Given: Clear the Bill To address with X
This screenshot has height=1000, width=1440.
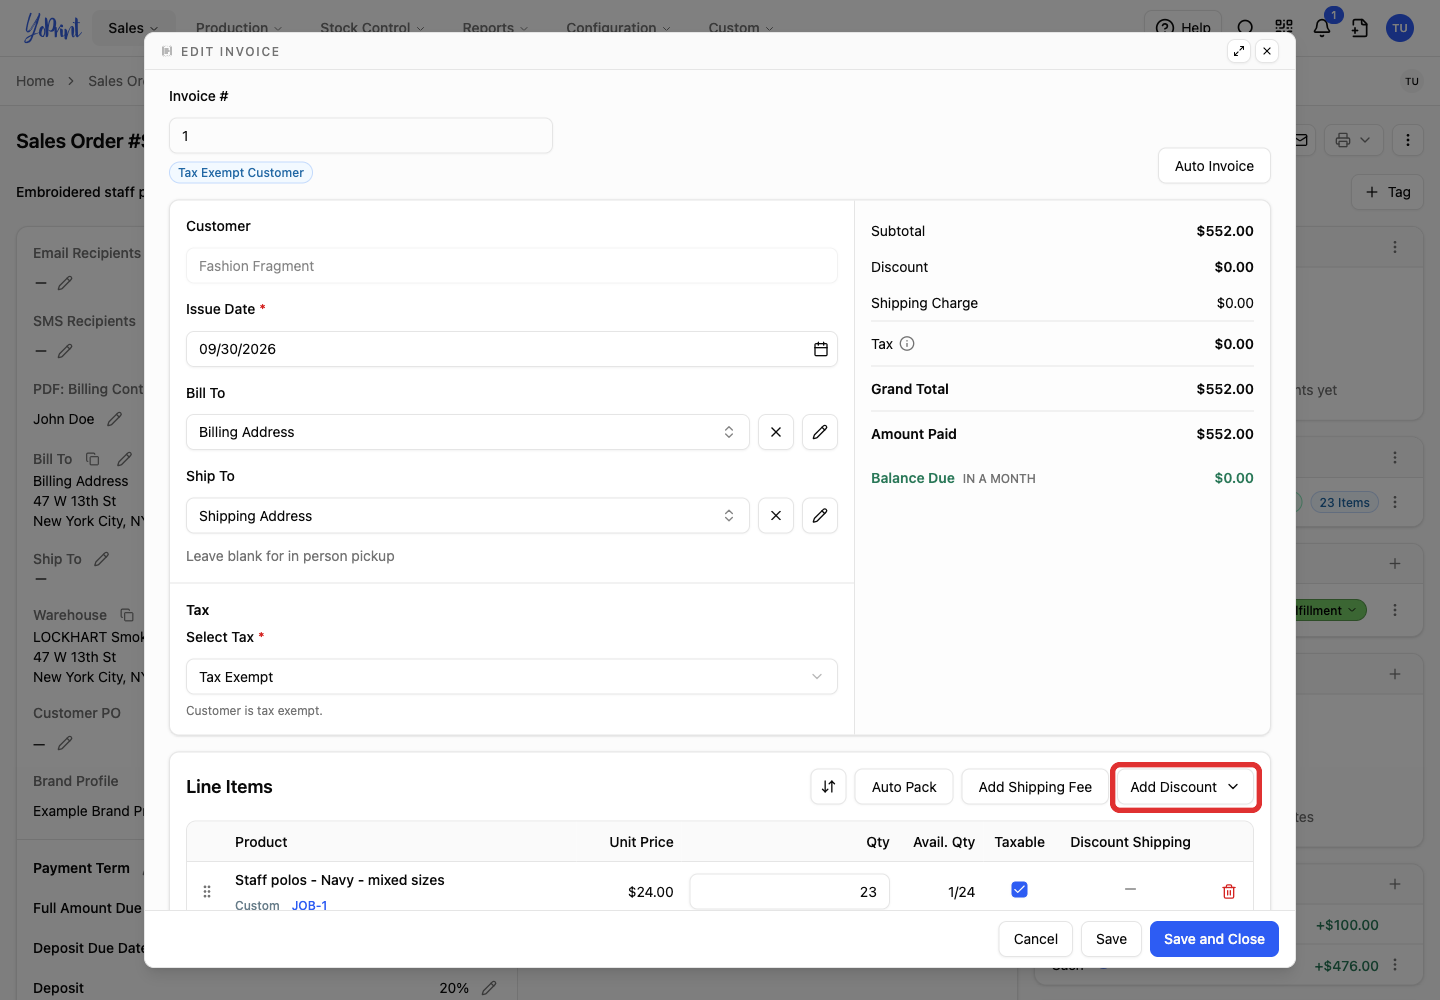Looking at the screenshot, I should (776, 432).
